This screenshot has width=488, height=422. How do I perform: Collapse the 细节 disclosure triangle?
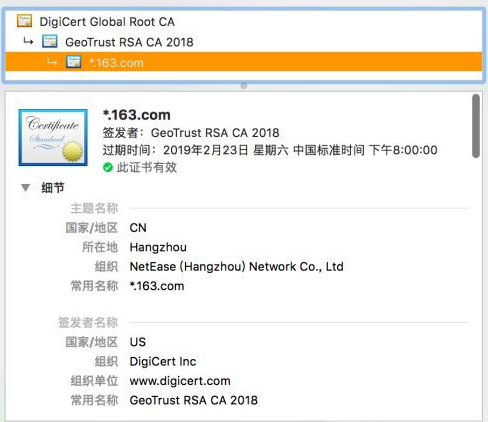pyautogui.click(x=26, y=188)
